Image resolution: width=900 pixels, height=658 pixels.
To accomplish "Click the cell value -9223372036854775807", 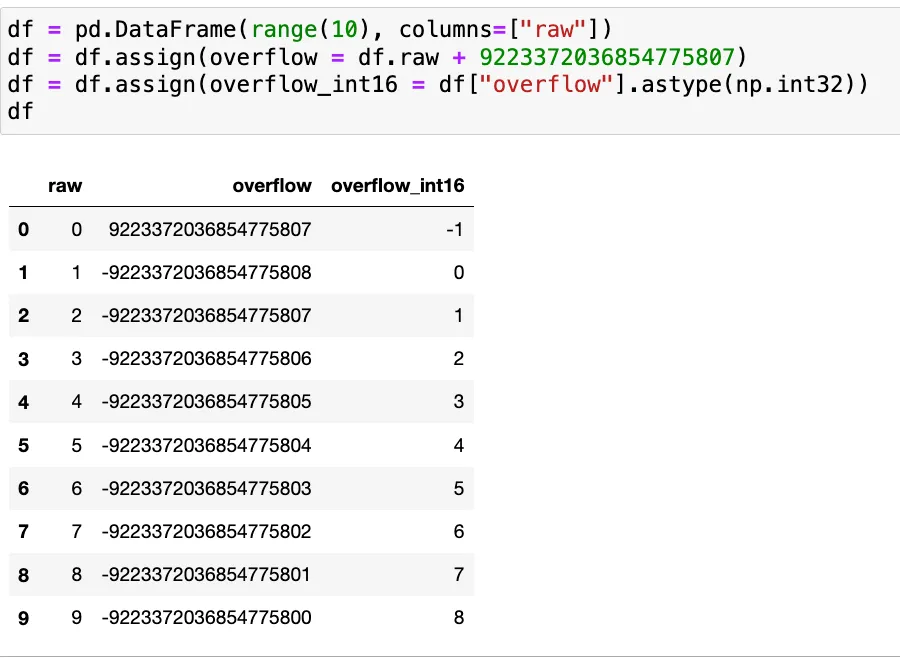I will point(207,315).
